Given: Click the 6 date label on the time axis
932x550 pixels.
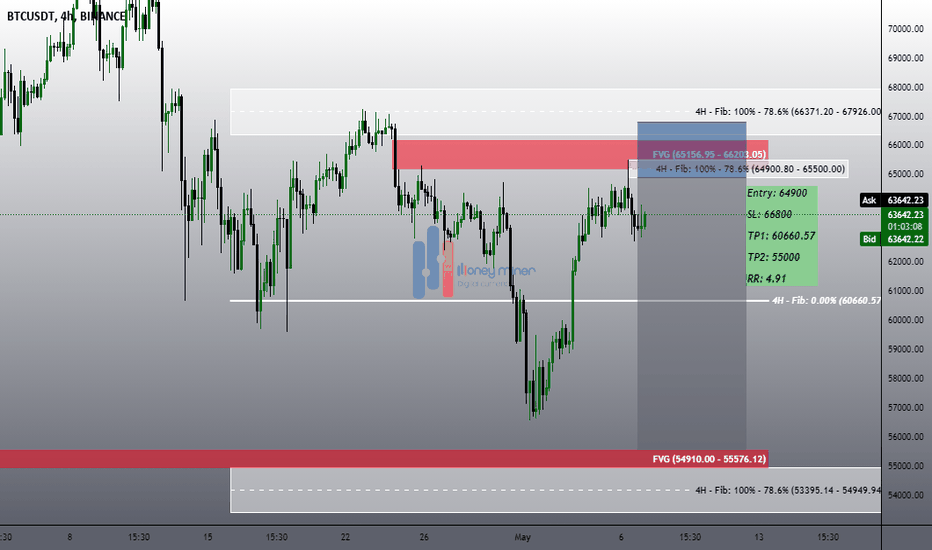Looking at the screenshot, I should tap(621, 537).
